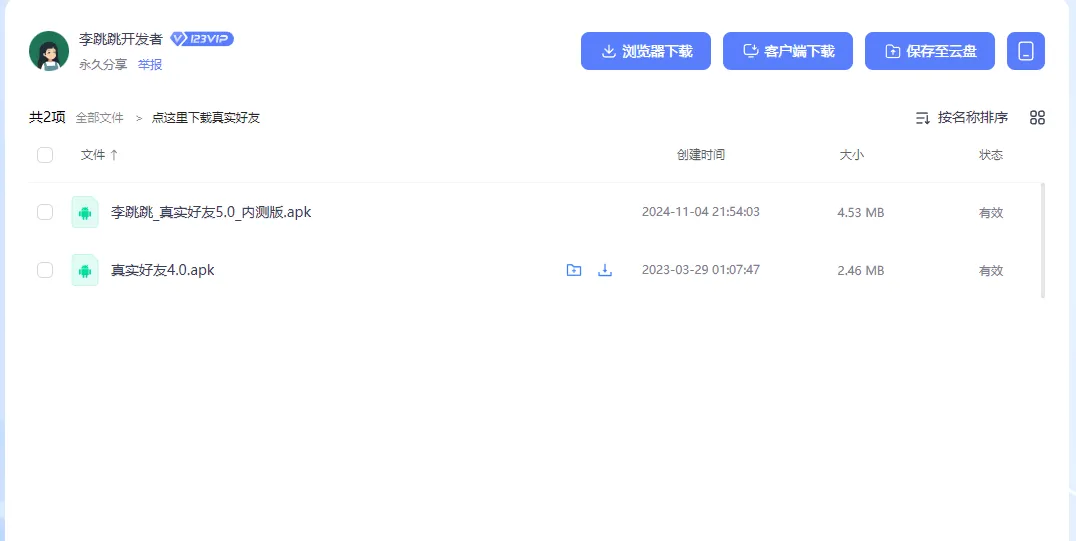Click breadcrumb 点这里下载真实好友
The image size is (1076, 541).
pos(206,118)
